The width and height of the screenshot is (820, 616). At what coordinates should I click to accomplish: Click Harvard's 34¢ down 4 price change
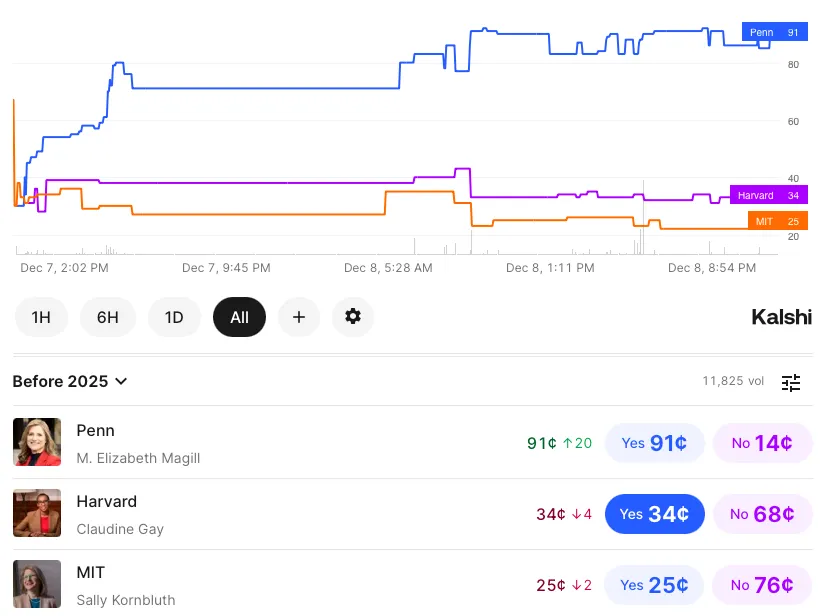(x=564, y=514)
